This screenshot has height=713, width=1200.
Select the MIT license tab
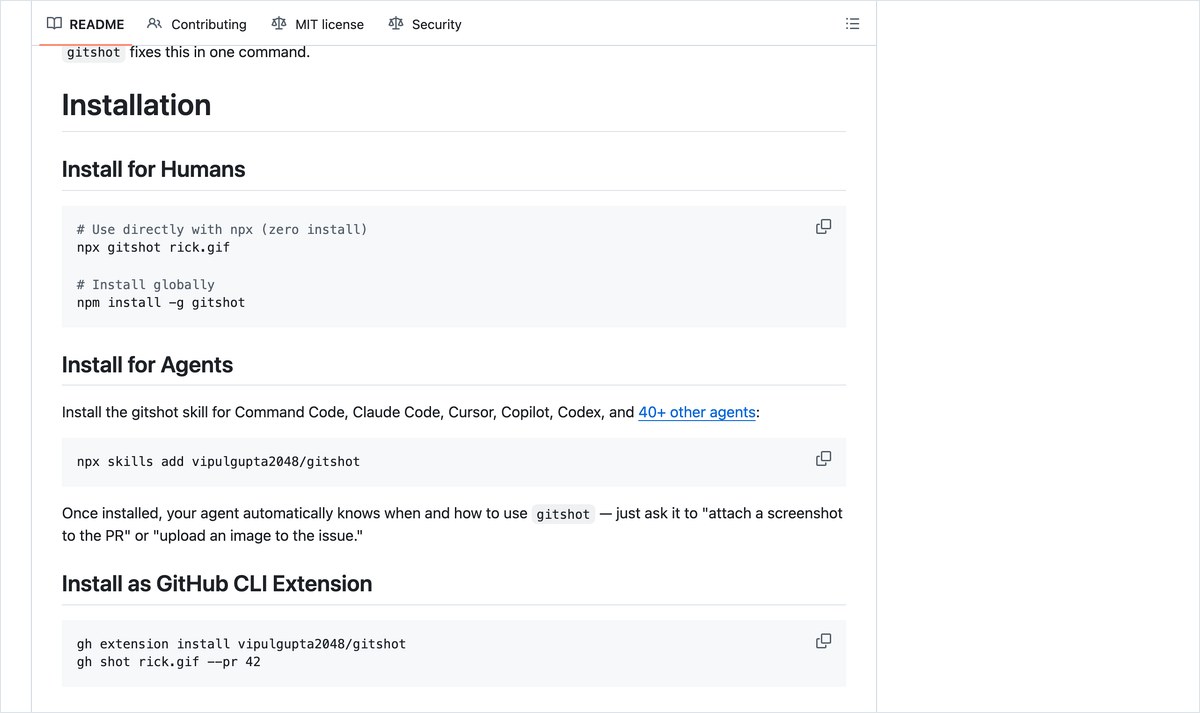318,24
